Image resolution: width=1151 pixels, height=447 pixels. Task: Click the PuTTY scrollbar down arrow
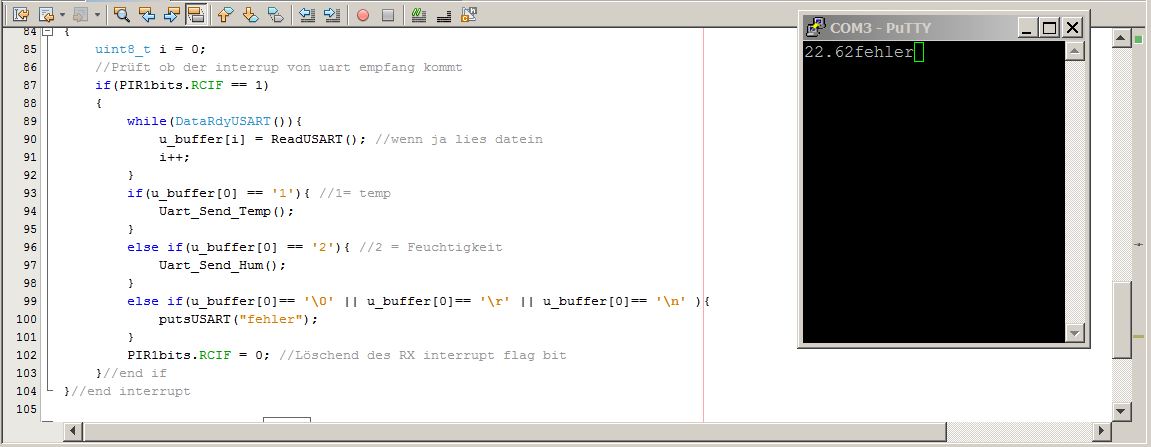[x=1075, y=333]
